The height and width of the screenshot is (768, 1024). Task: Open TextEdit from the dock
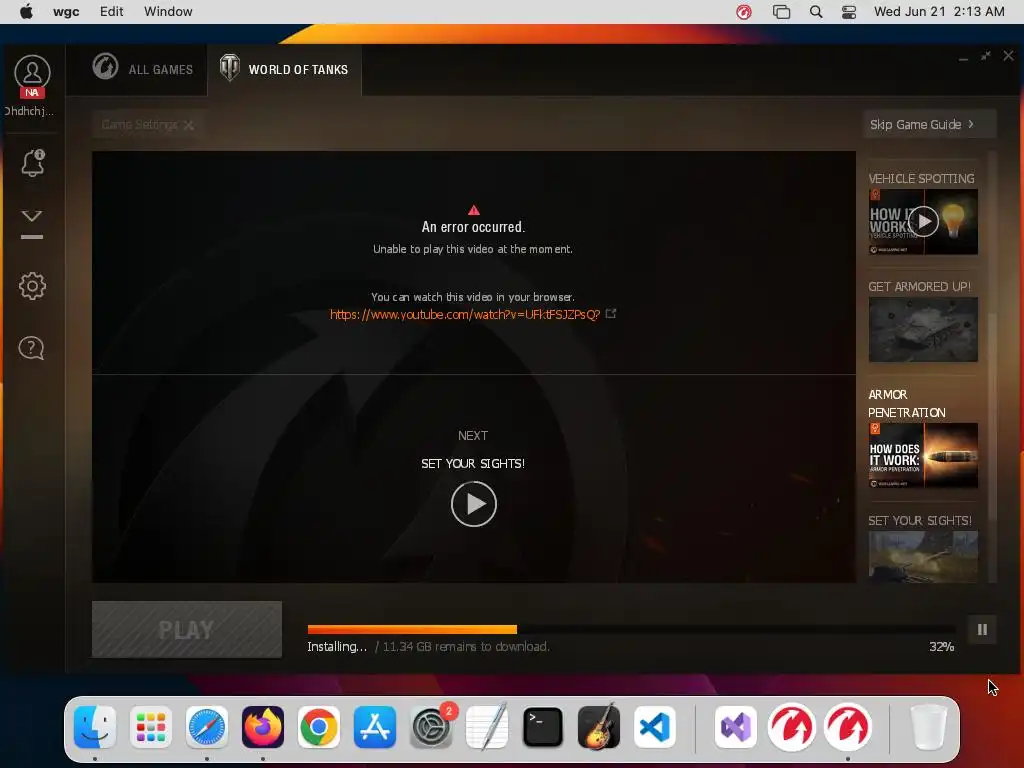pyautogui.click(x=487, y=727)
